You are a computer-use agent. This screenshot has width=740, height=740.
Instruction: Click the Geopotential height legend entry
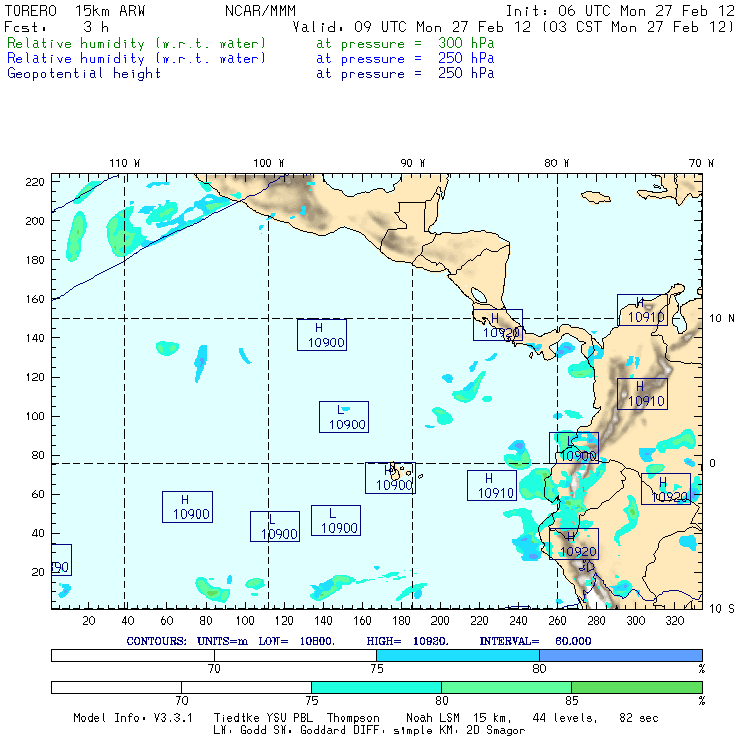coord(84,74)
